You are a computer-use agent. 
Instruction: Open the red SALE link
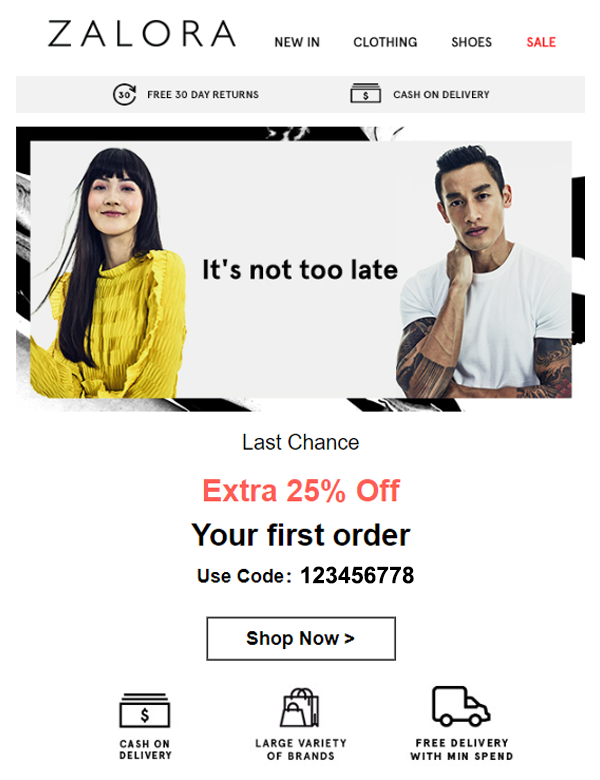pos(541,42)
